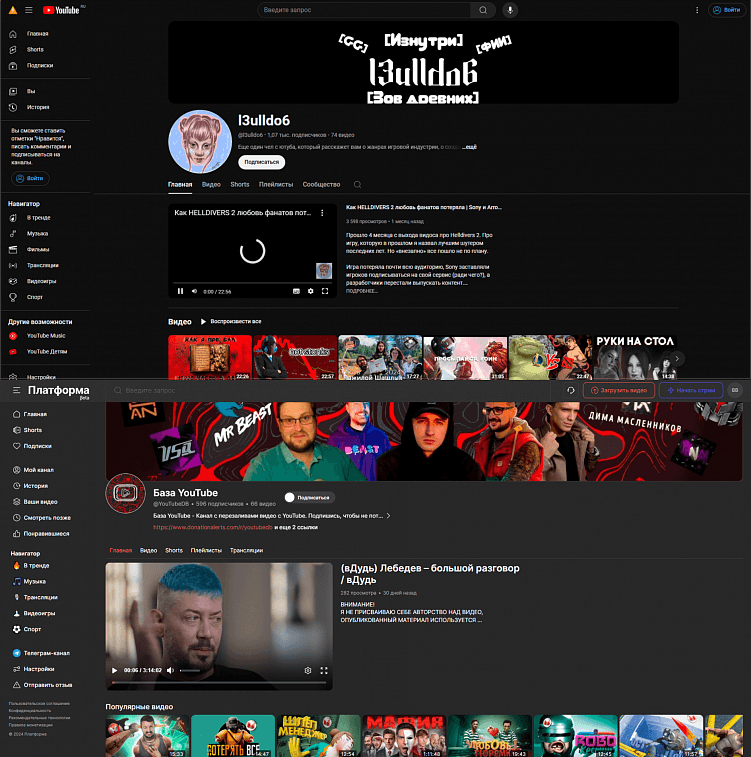Open YouTube Music in the sidebar
Screen dimensions: 751x757
coord(45,336)
